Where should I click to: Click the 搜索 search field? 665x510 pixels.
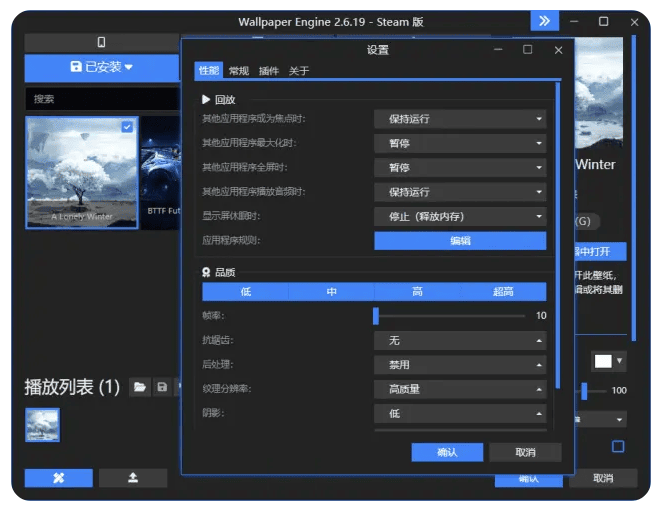pos(101,99)
